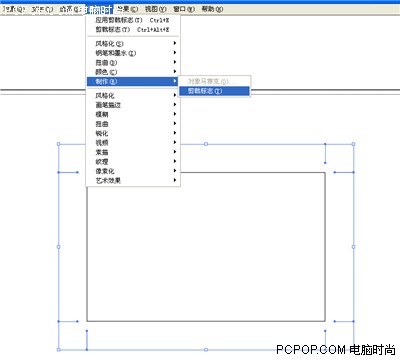Expand the 颜色(C) filter submenu

click(x=133, y=72)
